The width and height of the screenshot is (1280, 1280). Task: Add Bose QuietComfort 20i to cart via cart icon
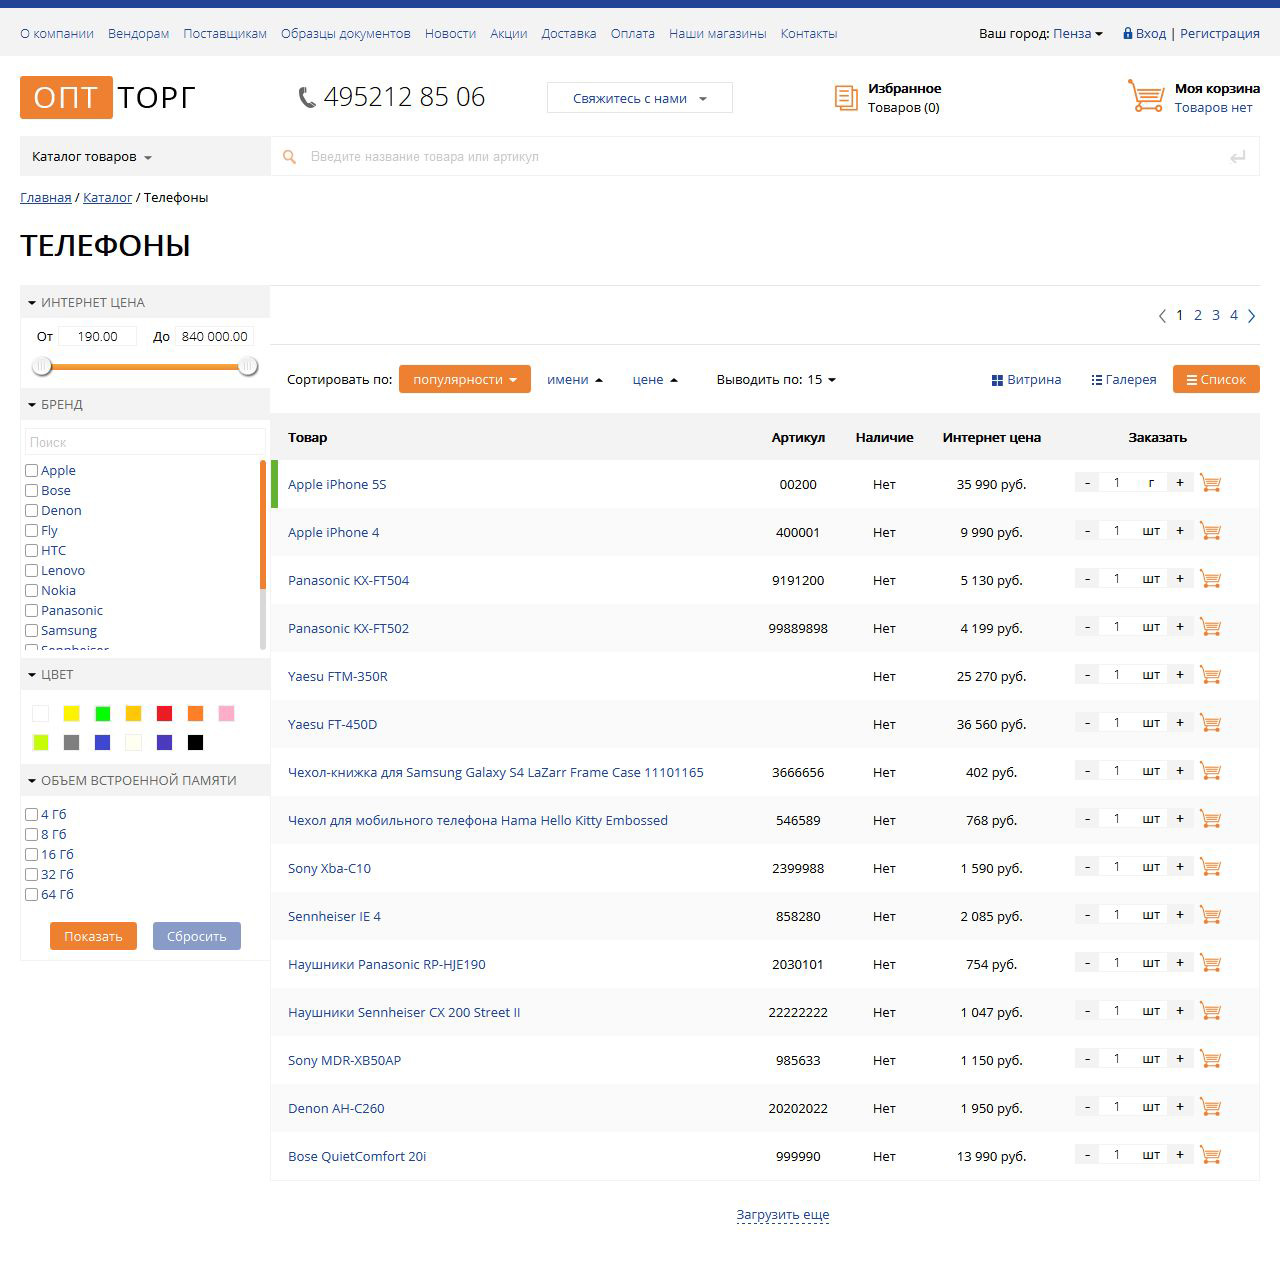tap(1210, 1156)
